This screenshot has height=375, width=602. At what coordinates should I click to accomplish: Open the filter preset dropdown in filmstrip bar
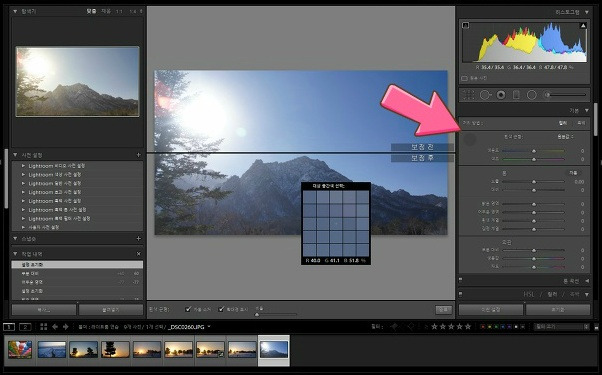562,327
